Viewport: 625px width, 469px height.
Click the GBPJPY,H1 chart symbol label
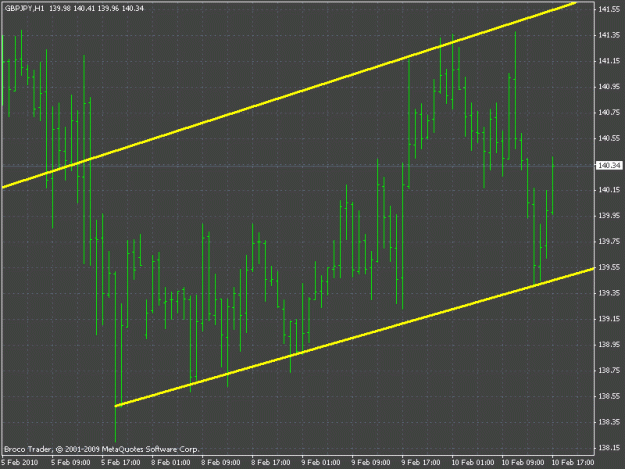coord(25,8)
